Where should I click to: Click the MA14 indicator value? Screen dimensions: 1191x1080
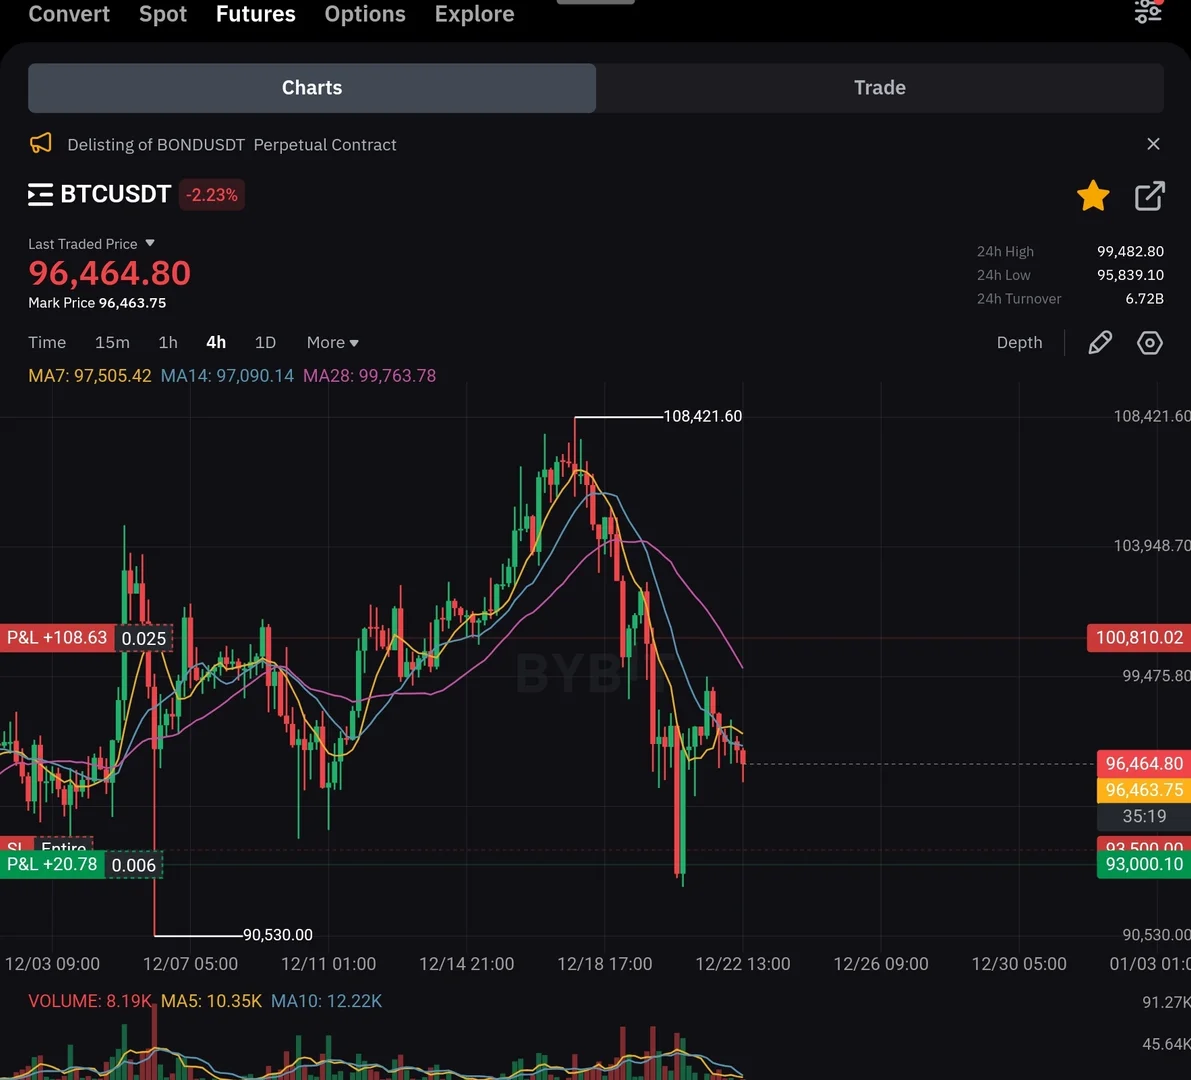point(227,376)
